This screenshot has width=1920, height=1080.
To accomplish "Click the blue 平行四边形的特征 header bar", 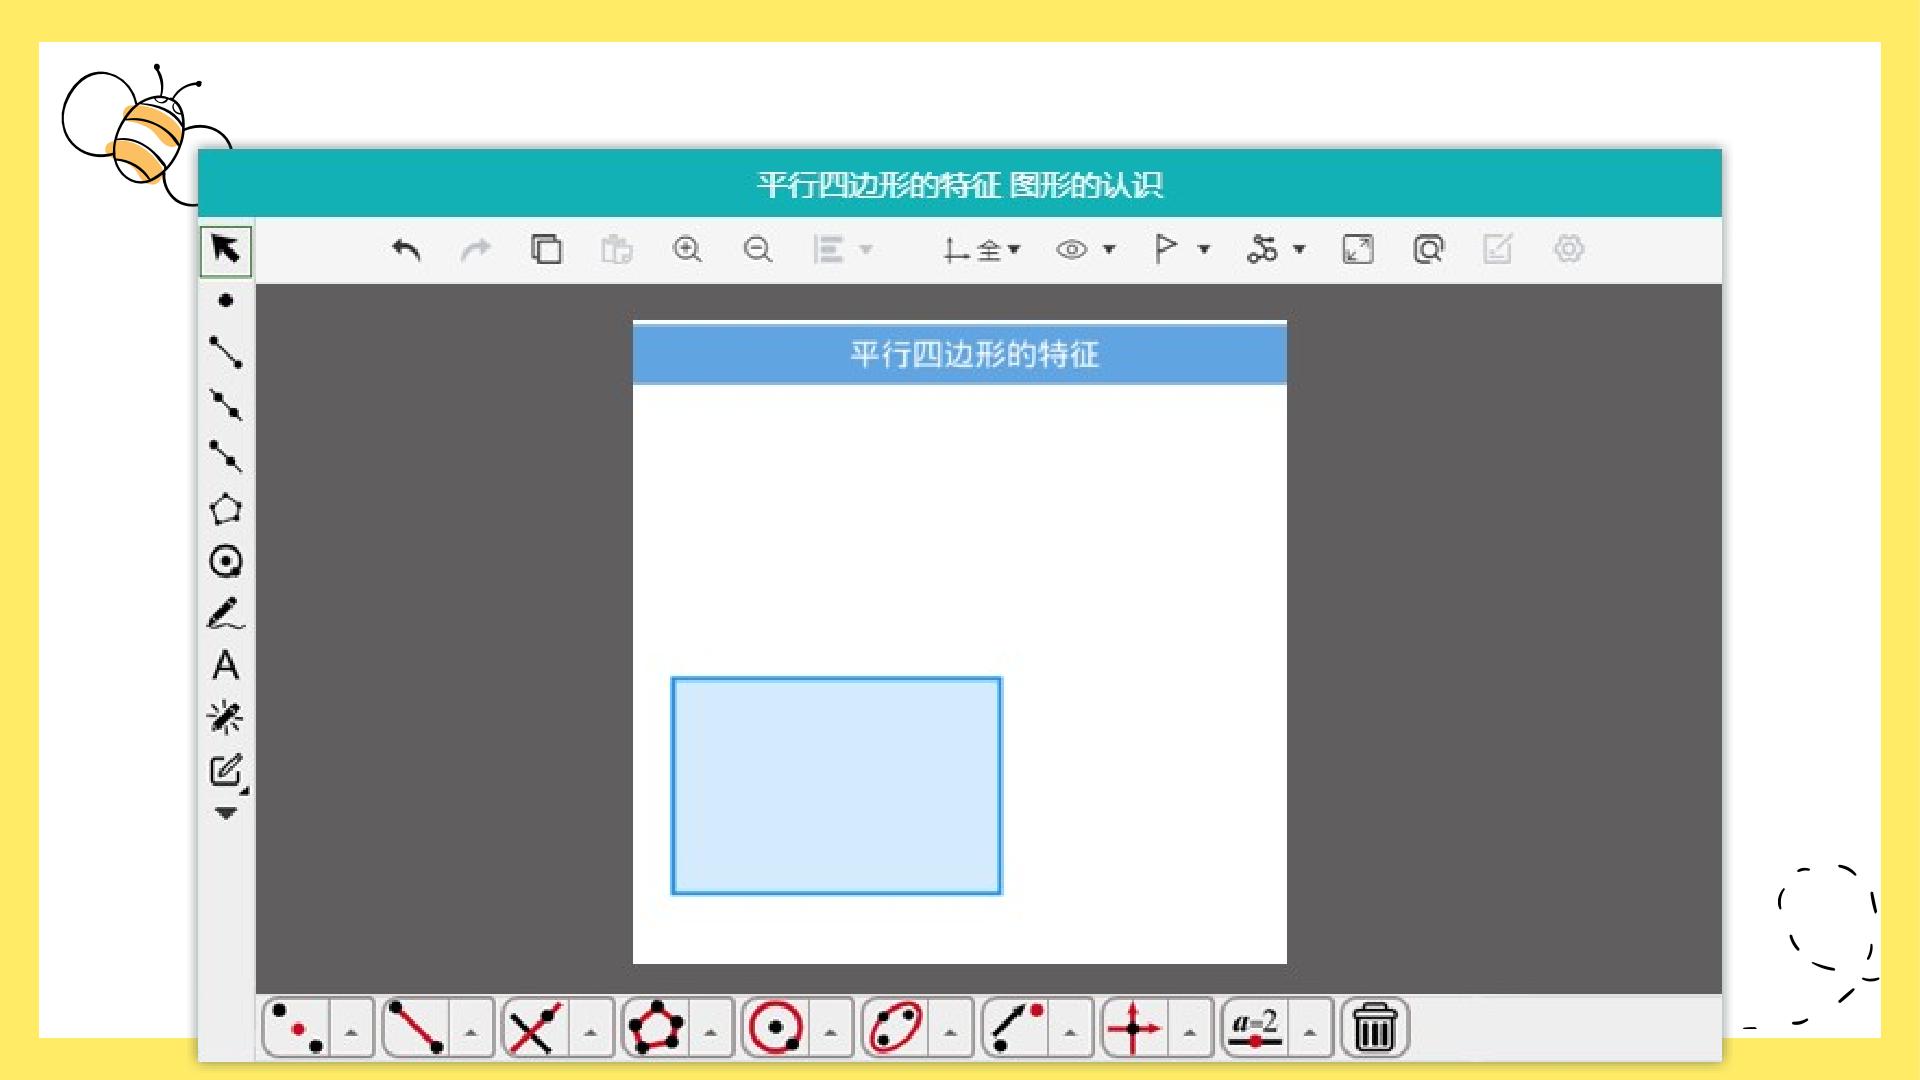I will coord(960,354).
